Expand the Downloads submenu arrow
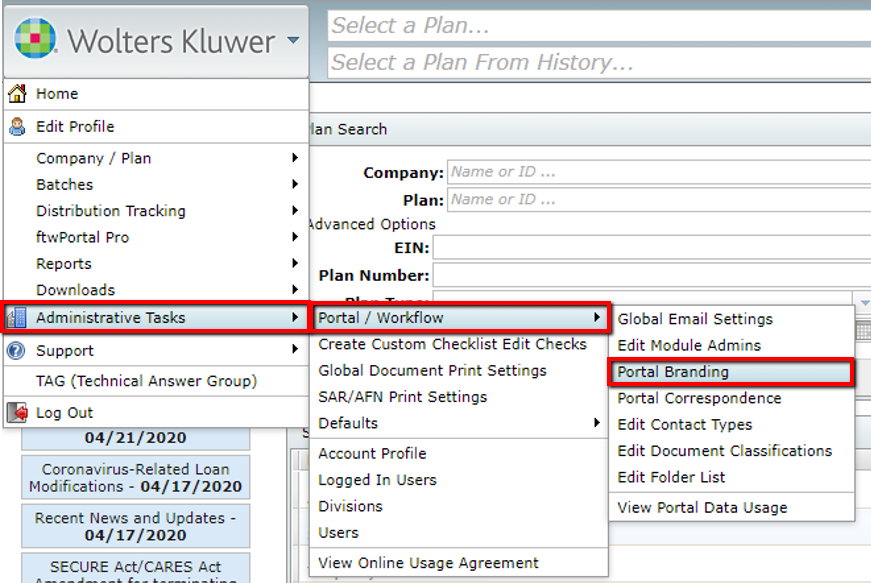The height and width of the screenshot is (583, 871). point(295,289)
